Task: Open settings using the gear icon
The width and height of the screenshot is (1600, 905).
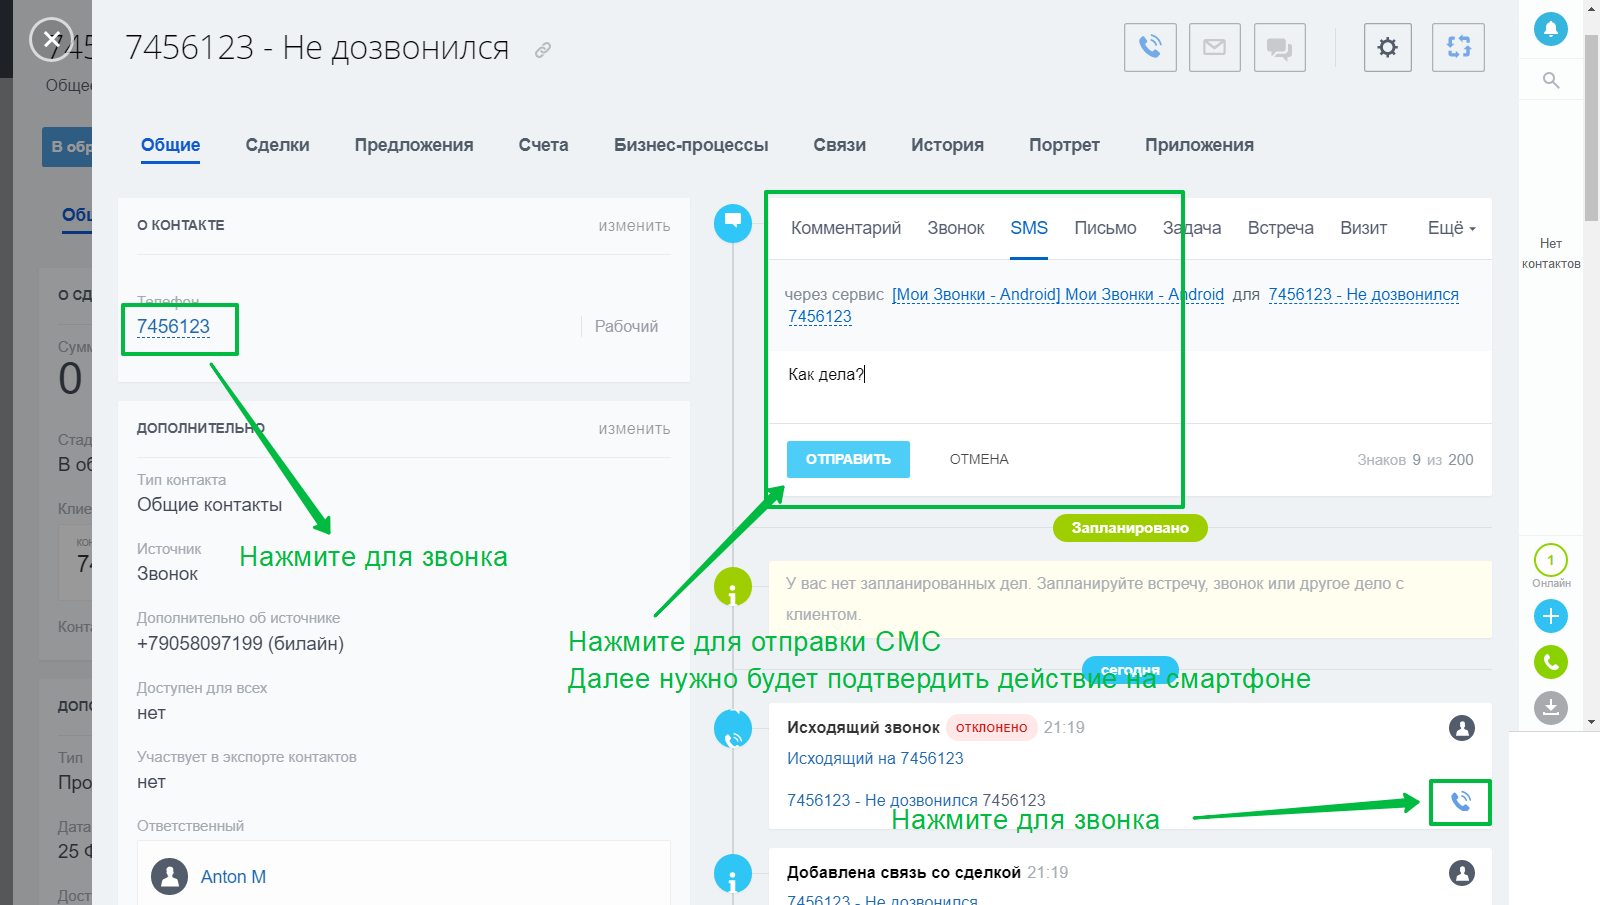Action: [1387, 47]
